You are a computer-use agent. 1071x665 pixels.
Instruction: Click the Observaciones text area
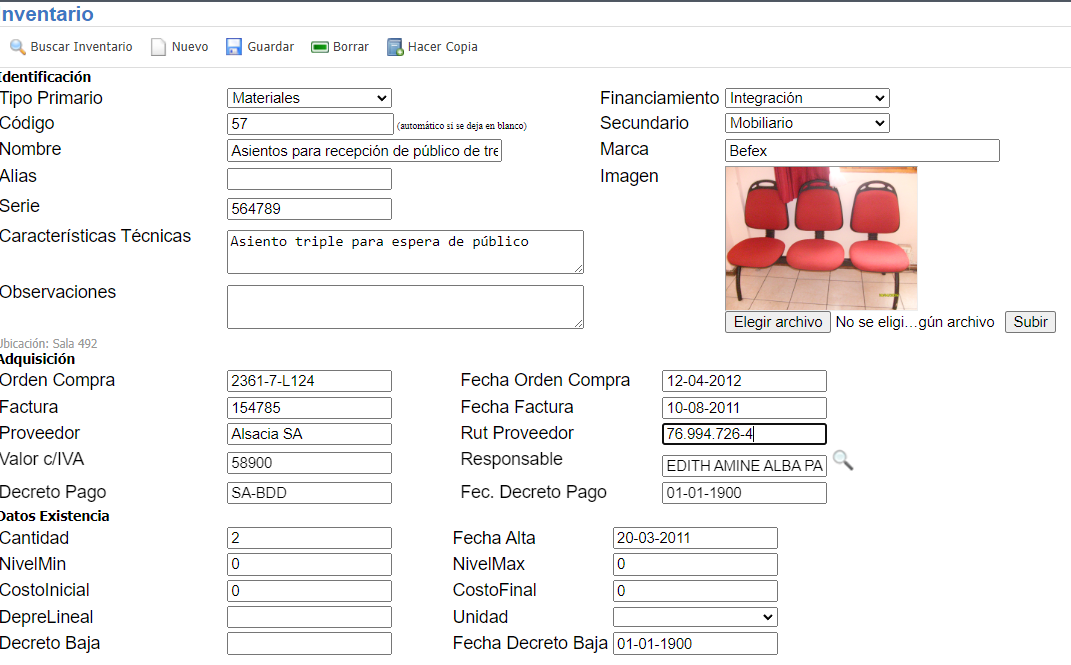click(405, 306)
